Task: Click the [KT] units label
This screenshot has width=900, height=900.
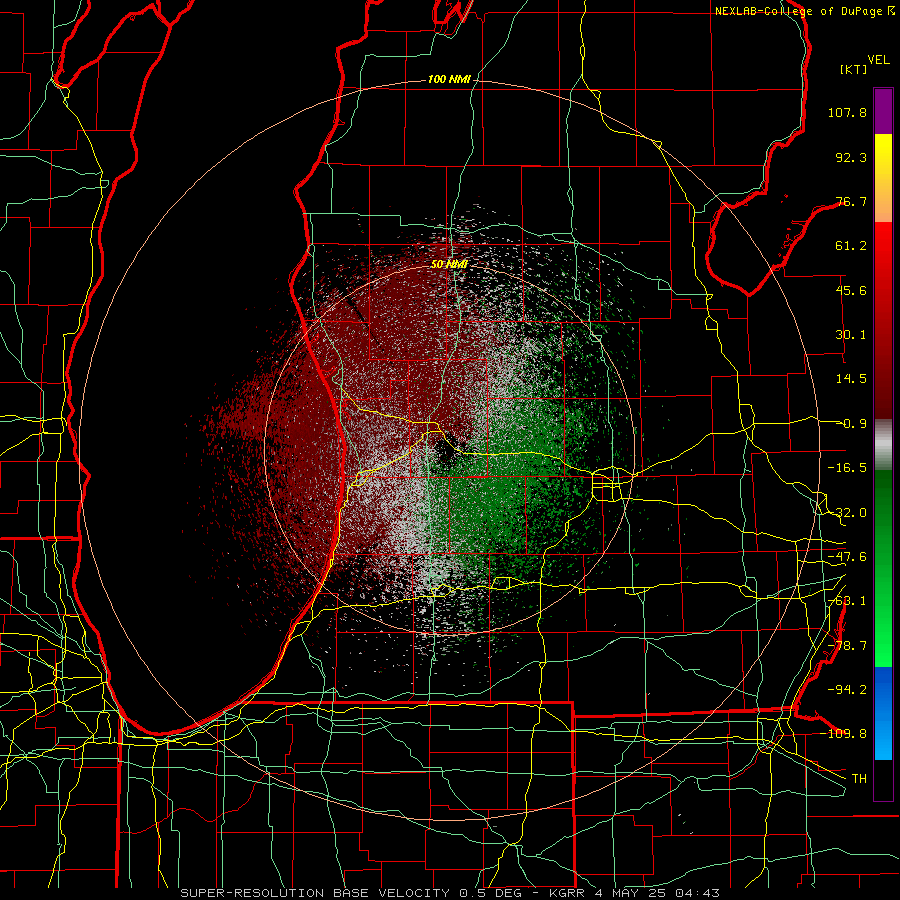Action: [x=854, y=69]
